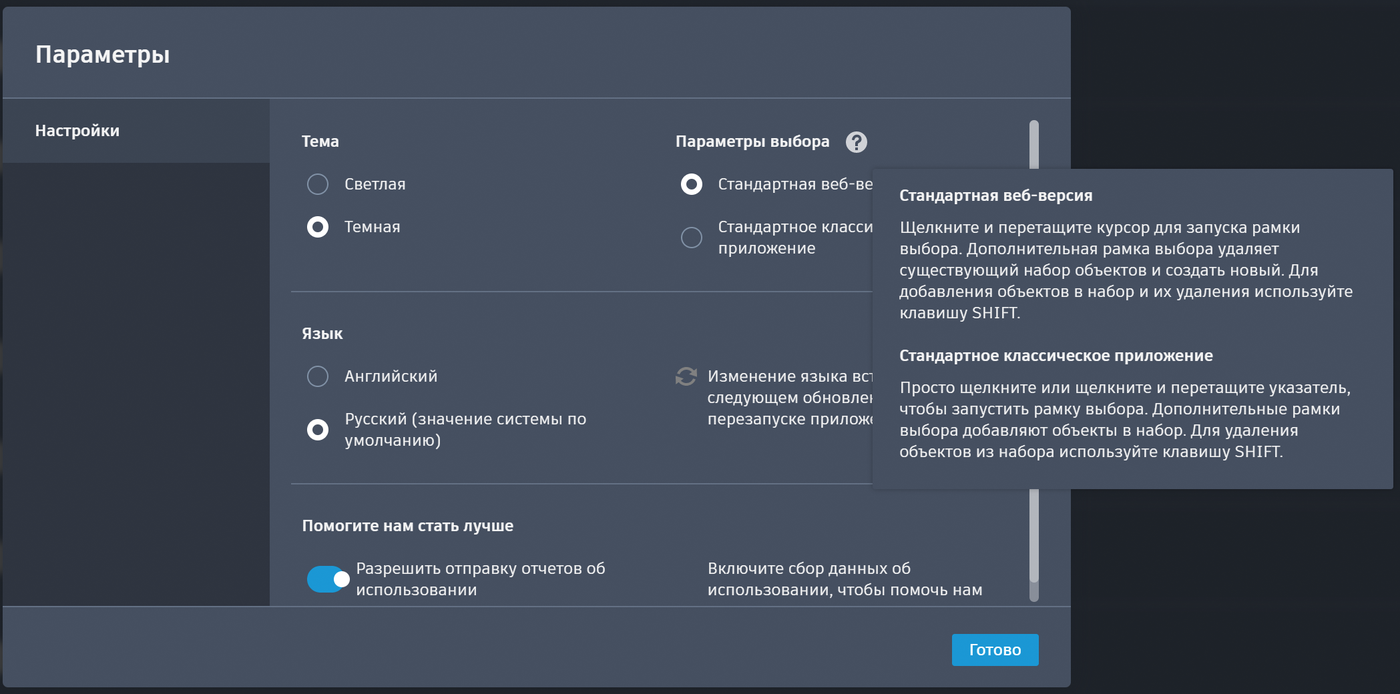Open the Настройки tab in sidebar

pos(136,131)
